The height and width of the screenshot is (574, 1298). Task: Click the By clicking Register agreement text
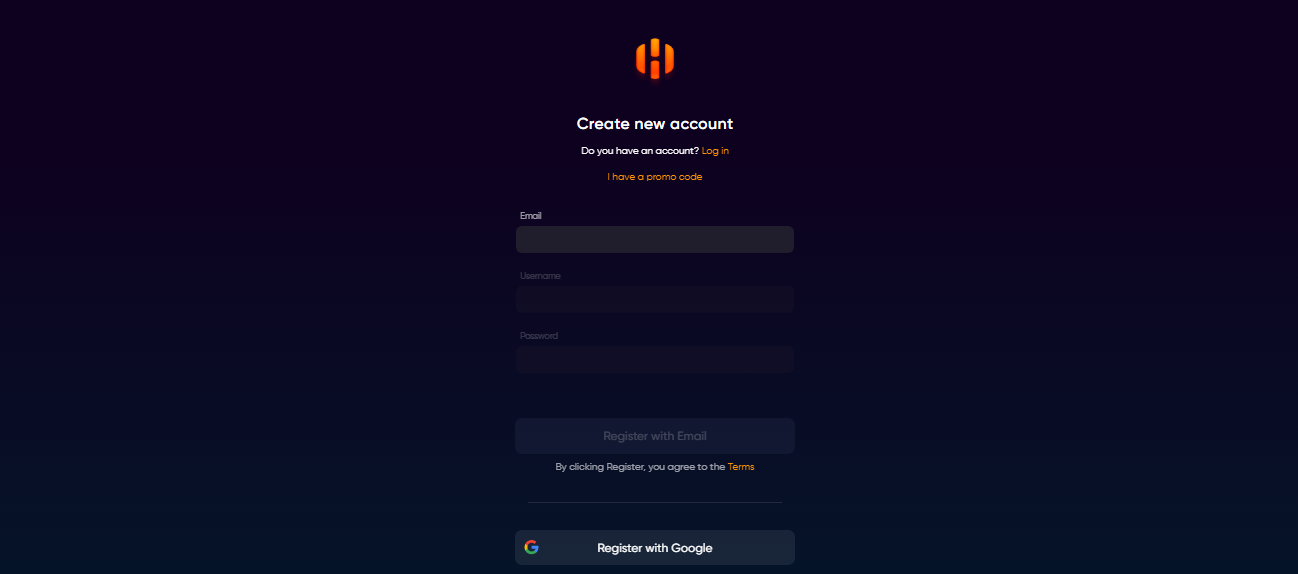(641, 467)
